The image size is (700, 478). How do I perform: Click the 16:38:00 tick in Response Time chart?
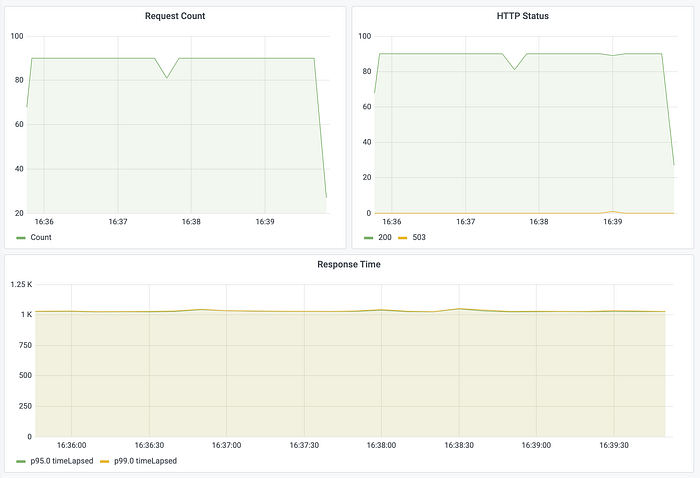(x=381, y=445)
